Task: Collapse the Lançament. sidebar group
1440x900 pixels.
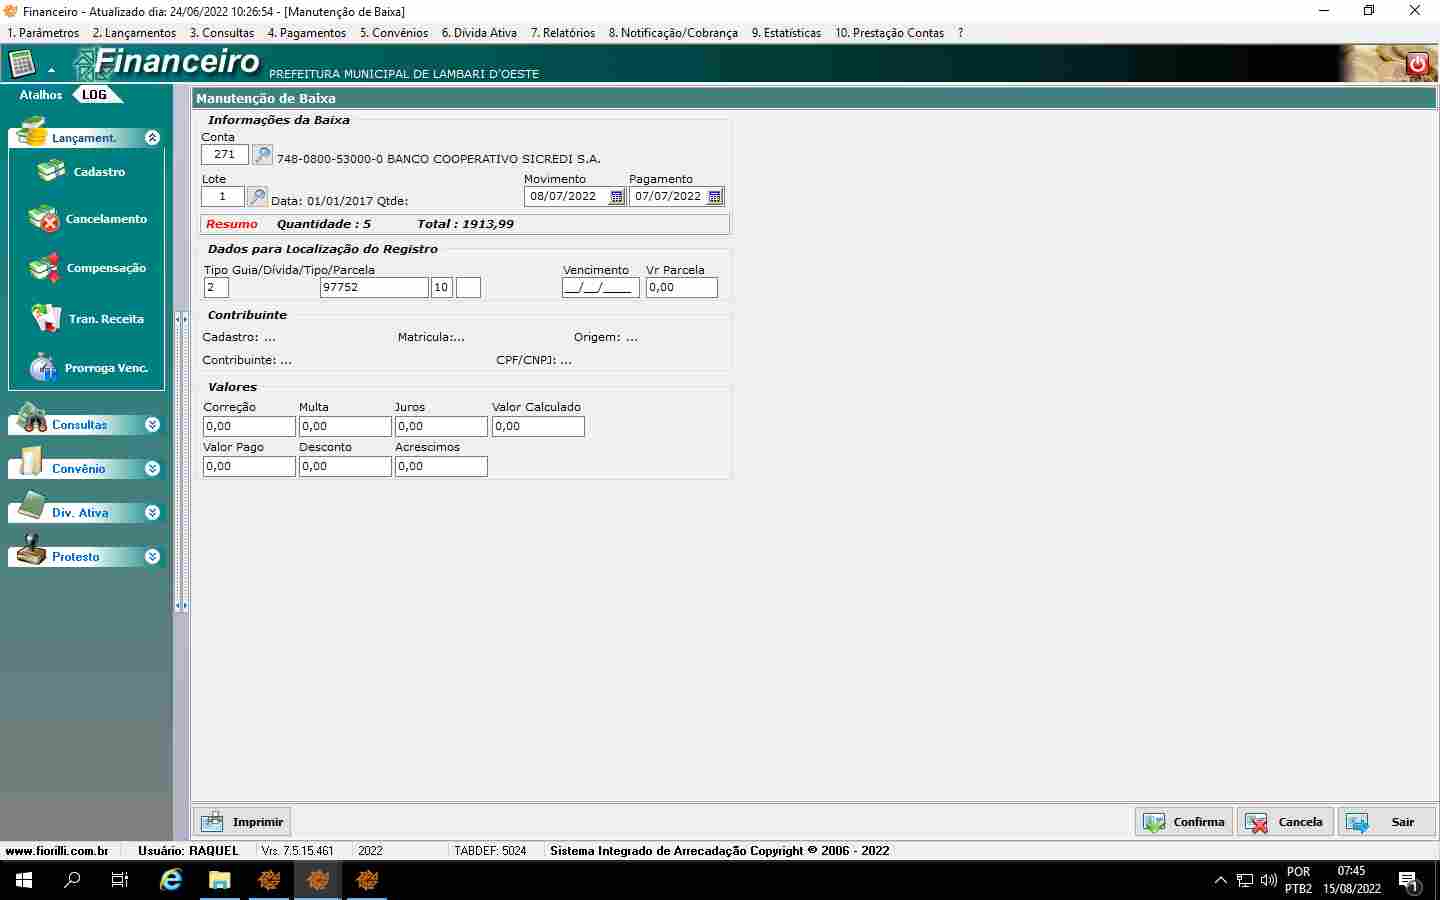Action: tap(152, 138)
